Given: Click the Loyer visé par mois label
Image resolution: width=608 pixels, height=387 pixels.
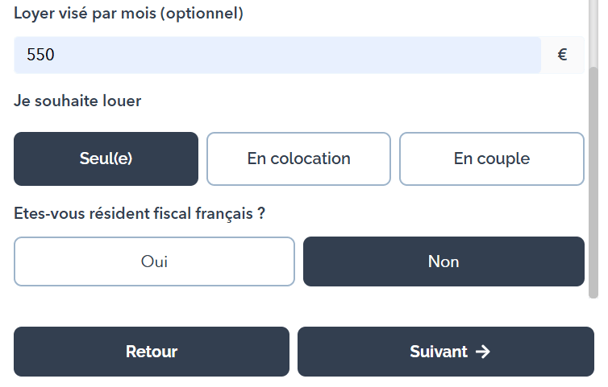Looking at the screenshot, I should 128,13.
